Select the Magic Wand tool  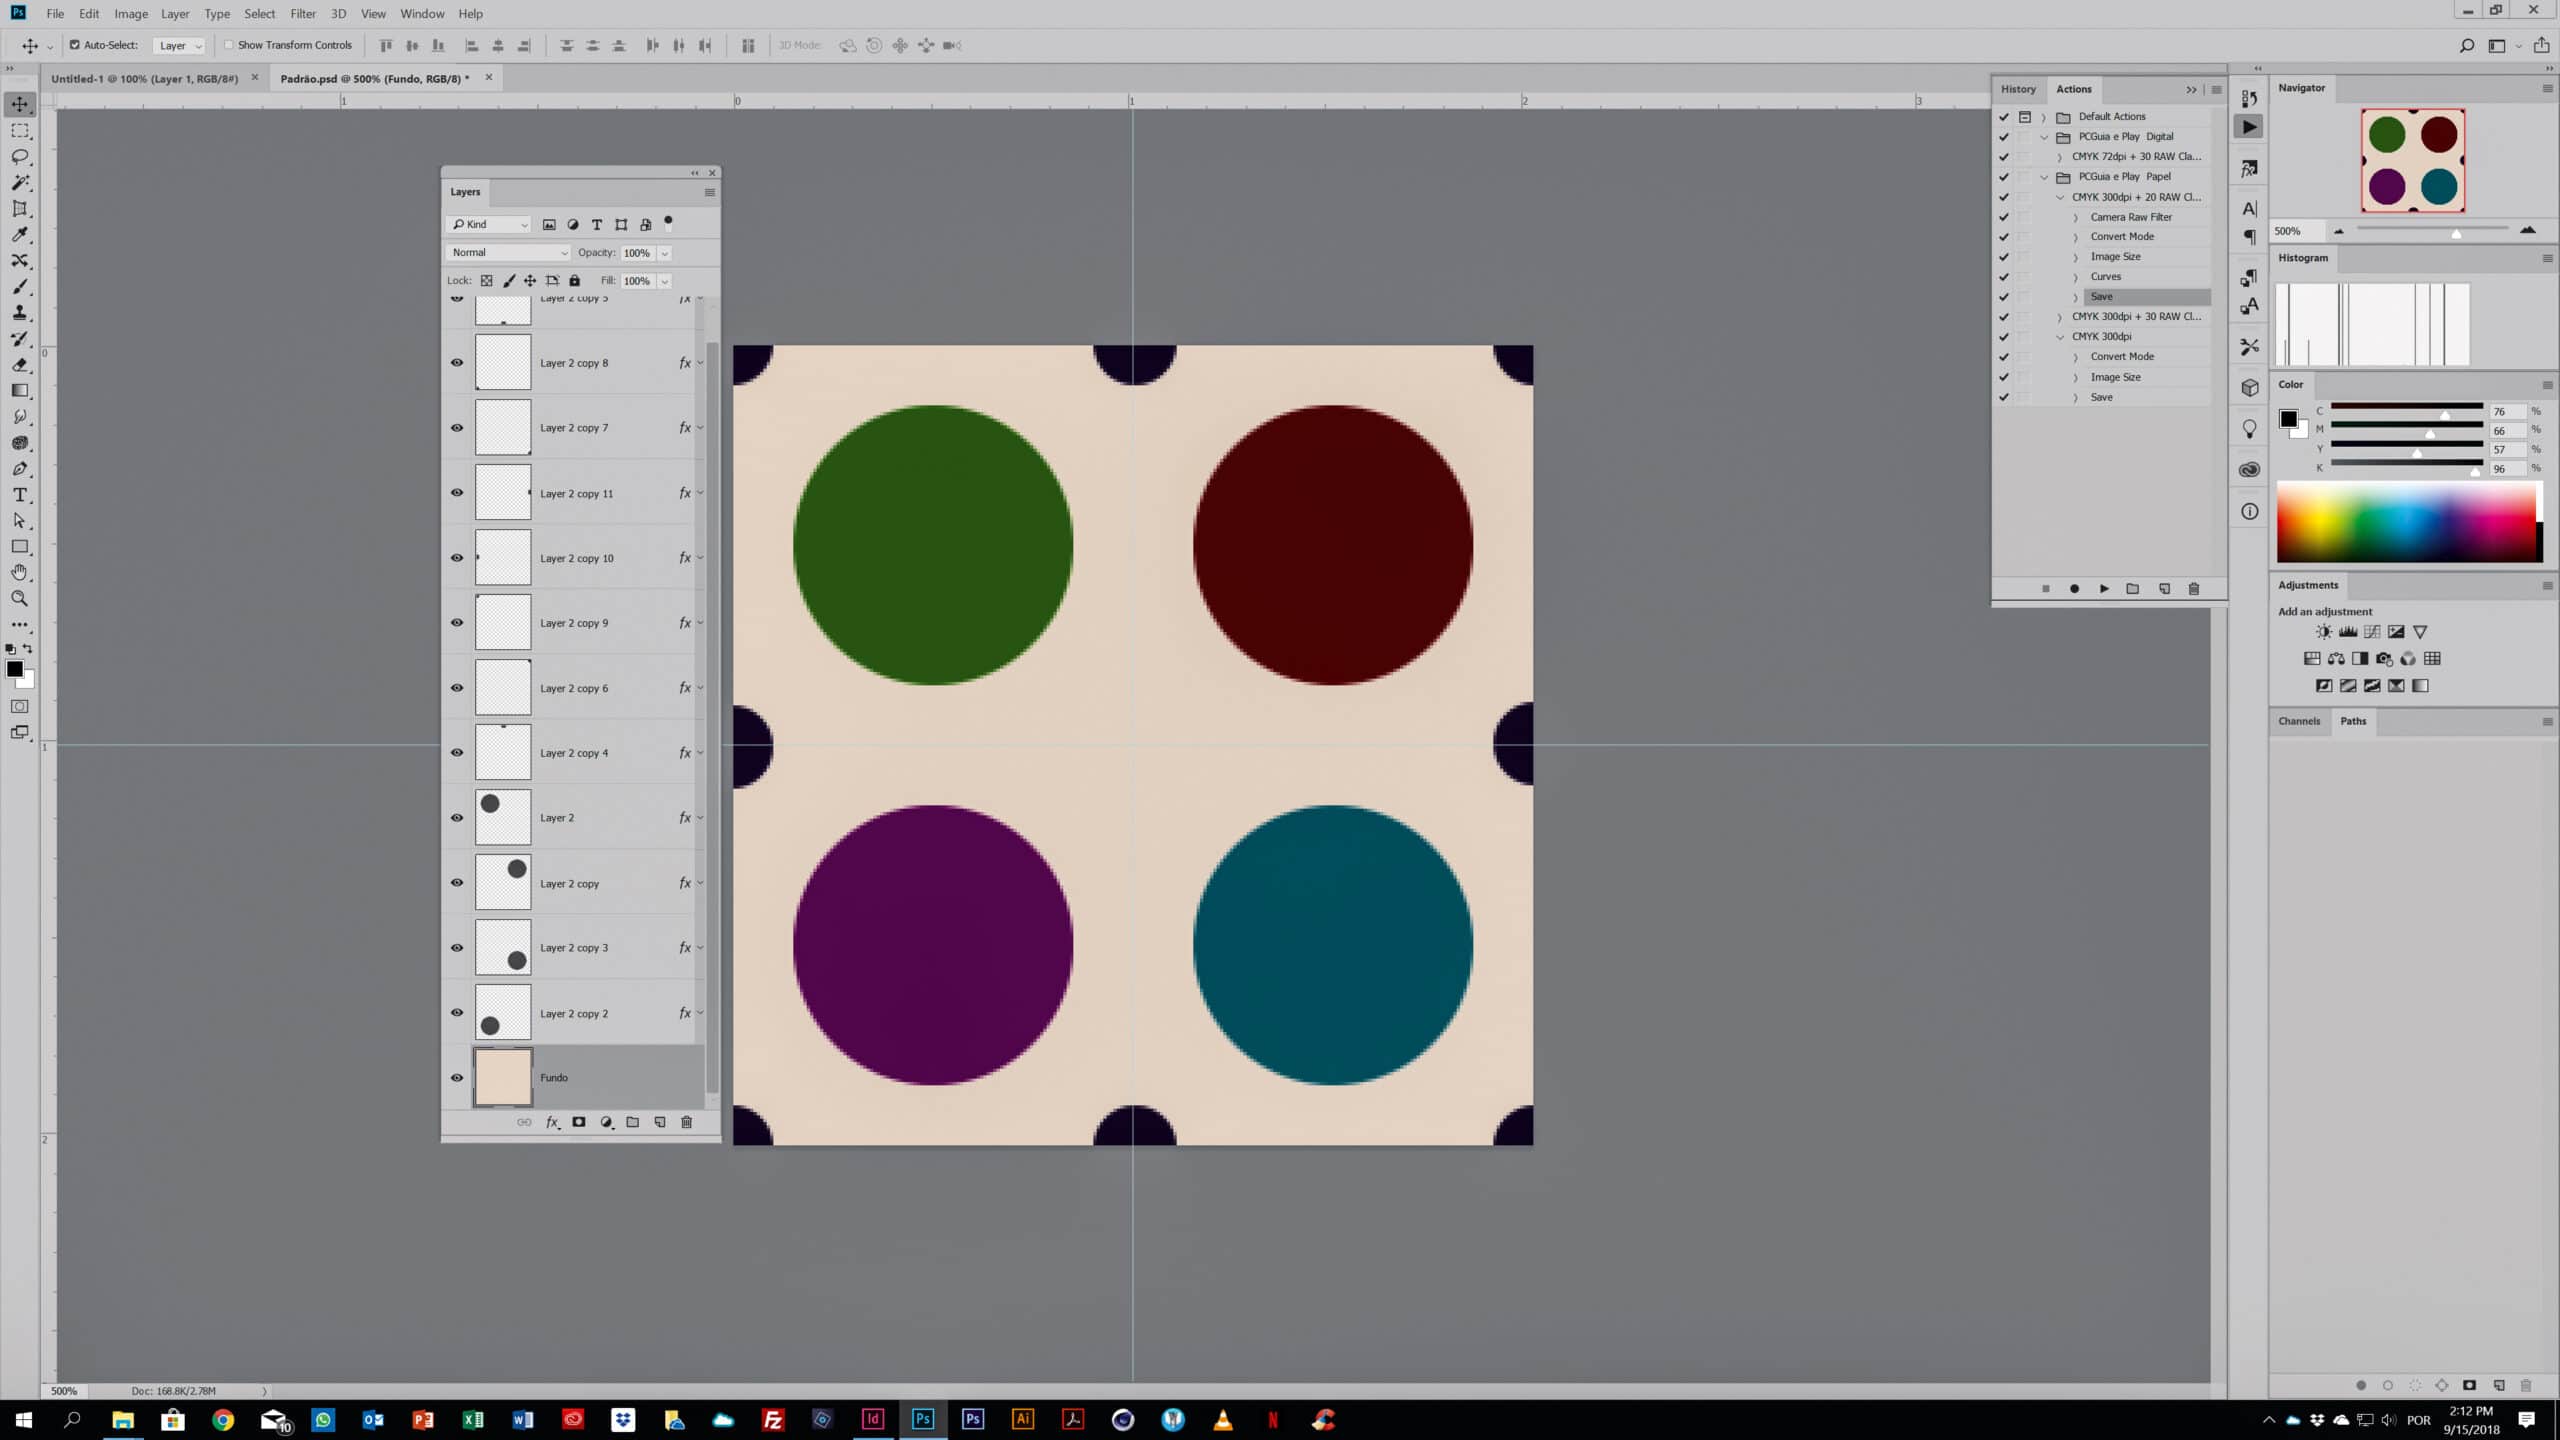point(20,183)
